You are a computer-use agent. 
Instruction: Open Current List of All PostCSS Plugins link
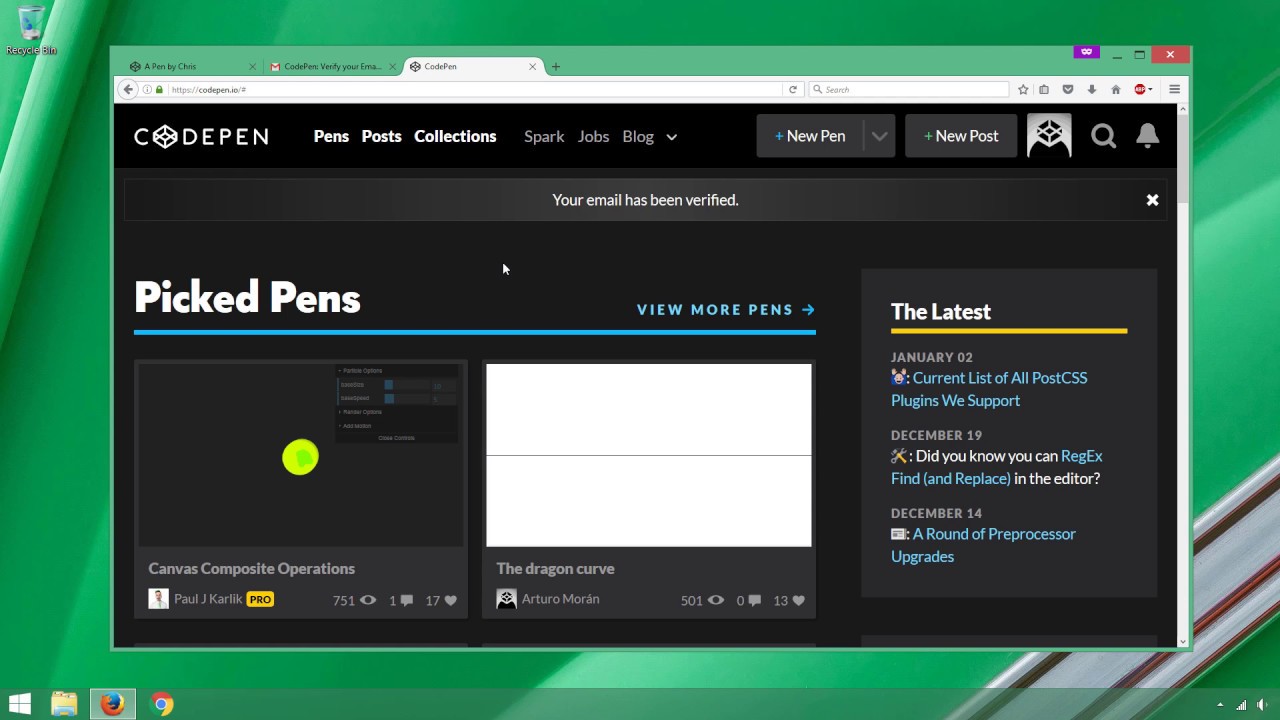(x=989, y=389)
